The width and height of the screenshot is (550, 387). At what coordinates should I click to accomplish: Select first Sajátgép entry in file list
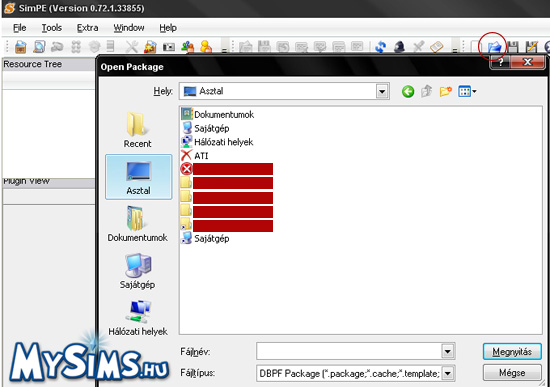pos(206,128)
